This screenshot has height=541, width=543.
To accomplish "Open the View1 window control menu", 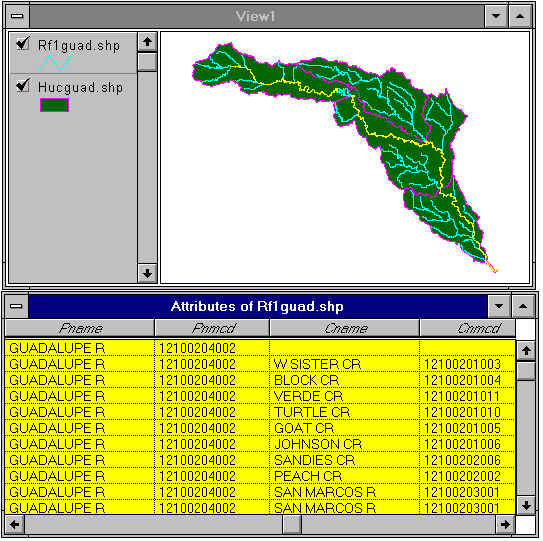I will [x=17, y=16].
